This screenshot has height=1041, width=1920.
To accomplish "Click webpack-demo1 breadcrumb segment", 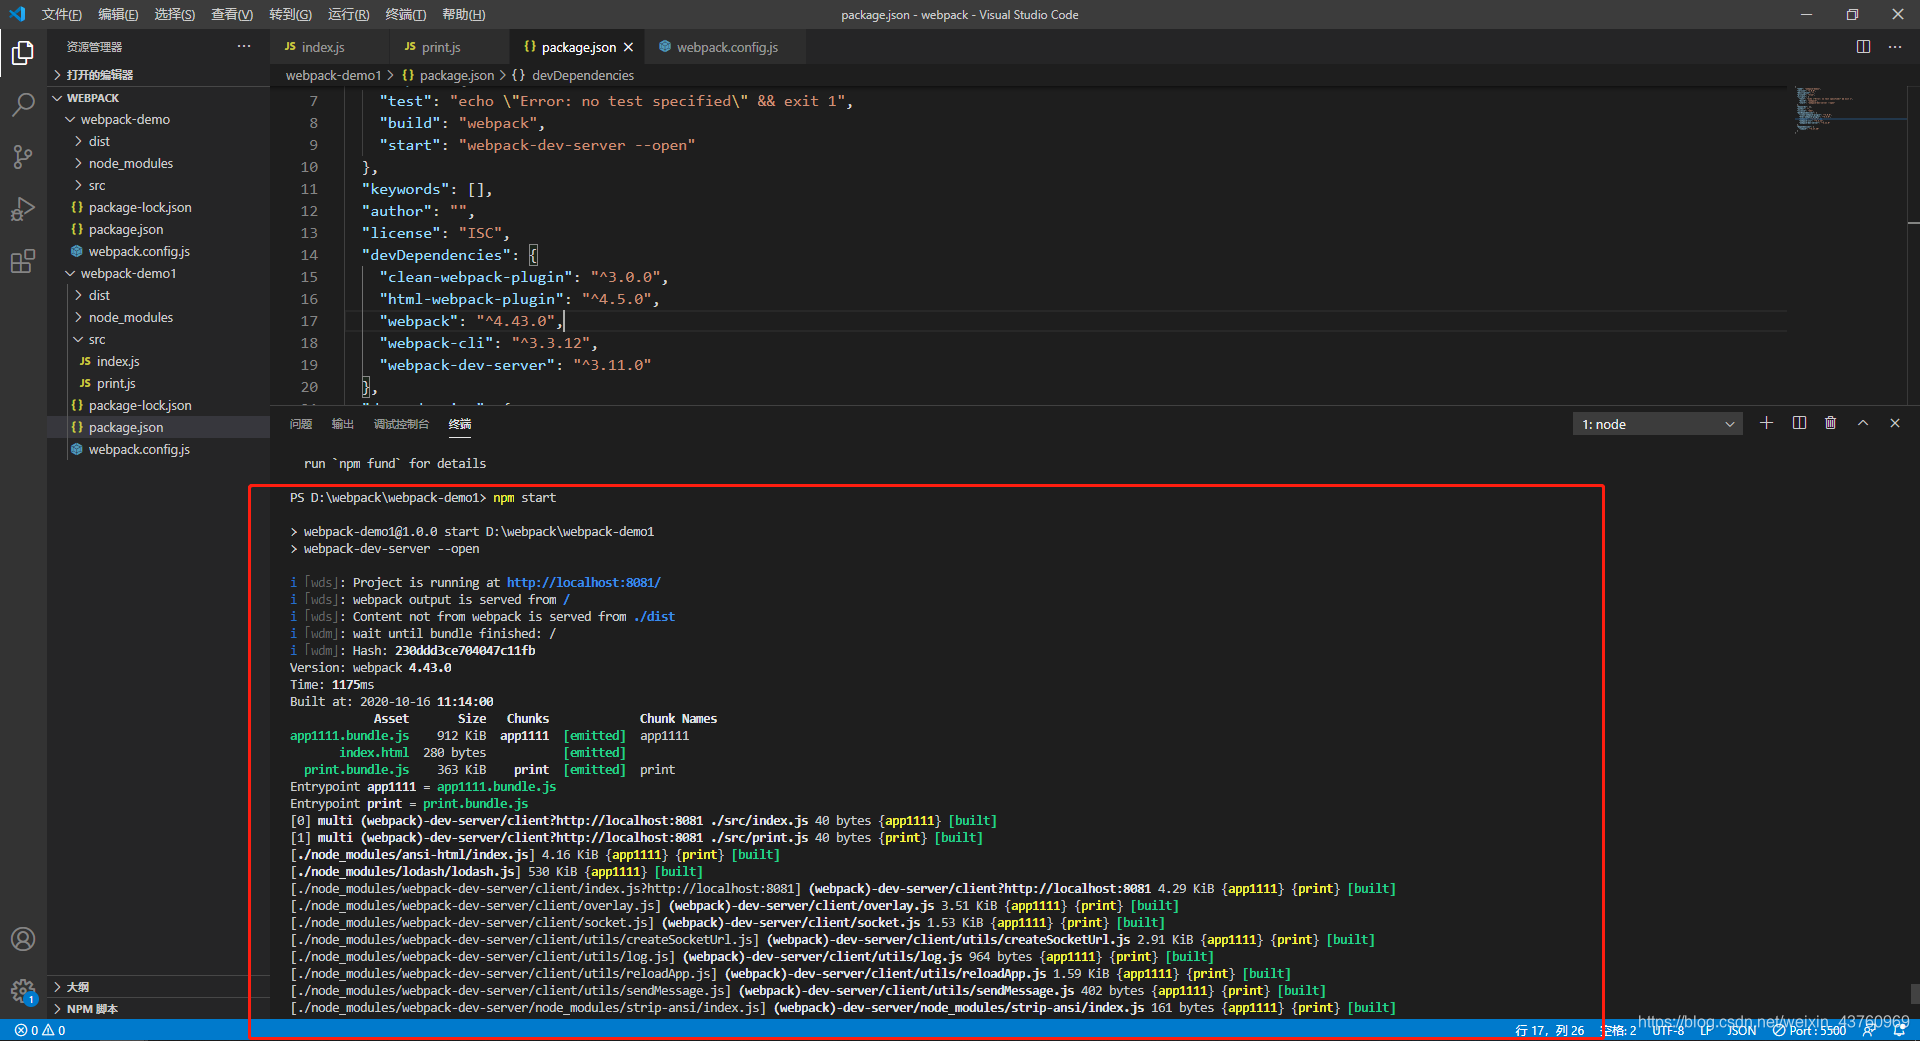I will 333,75.
